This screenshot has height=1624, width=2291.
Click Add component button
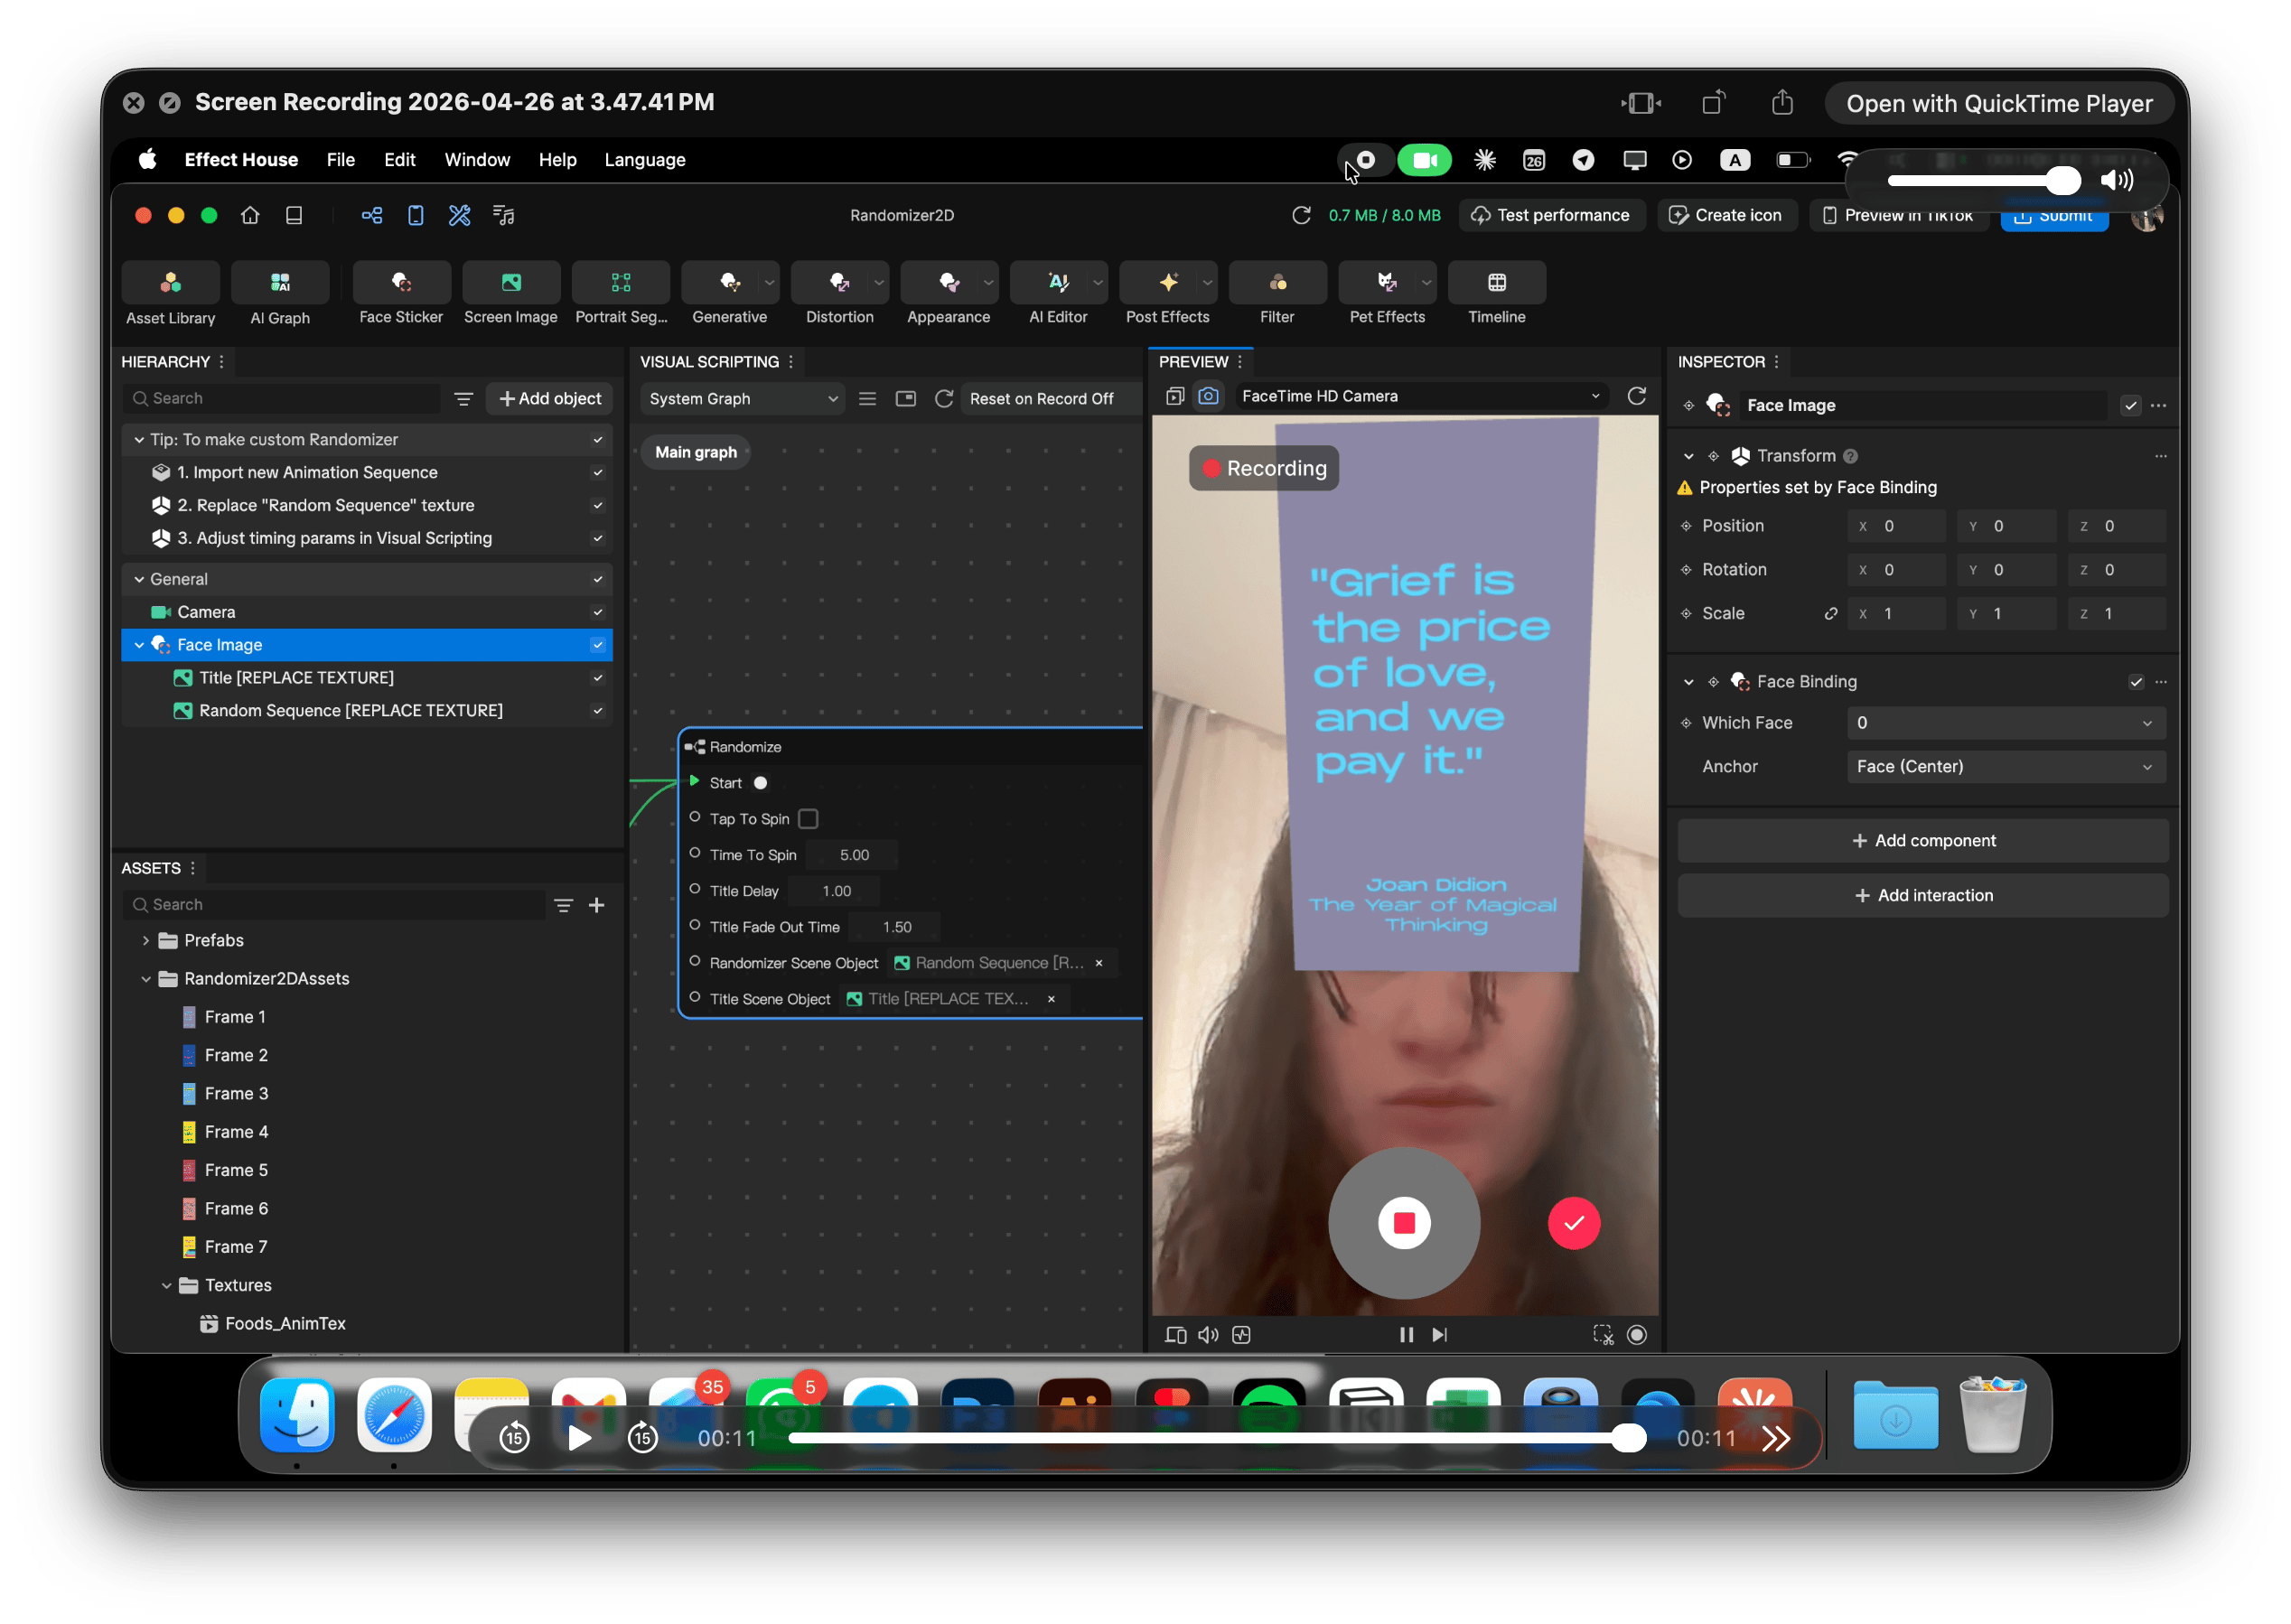click(x=1923, y=841)
